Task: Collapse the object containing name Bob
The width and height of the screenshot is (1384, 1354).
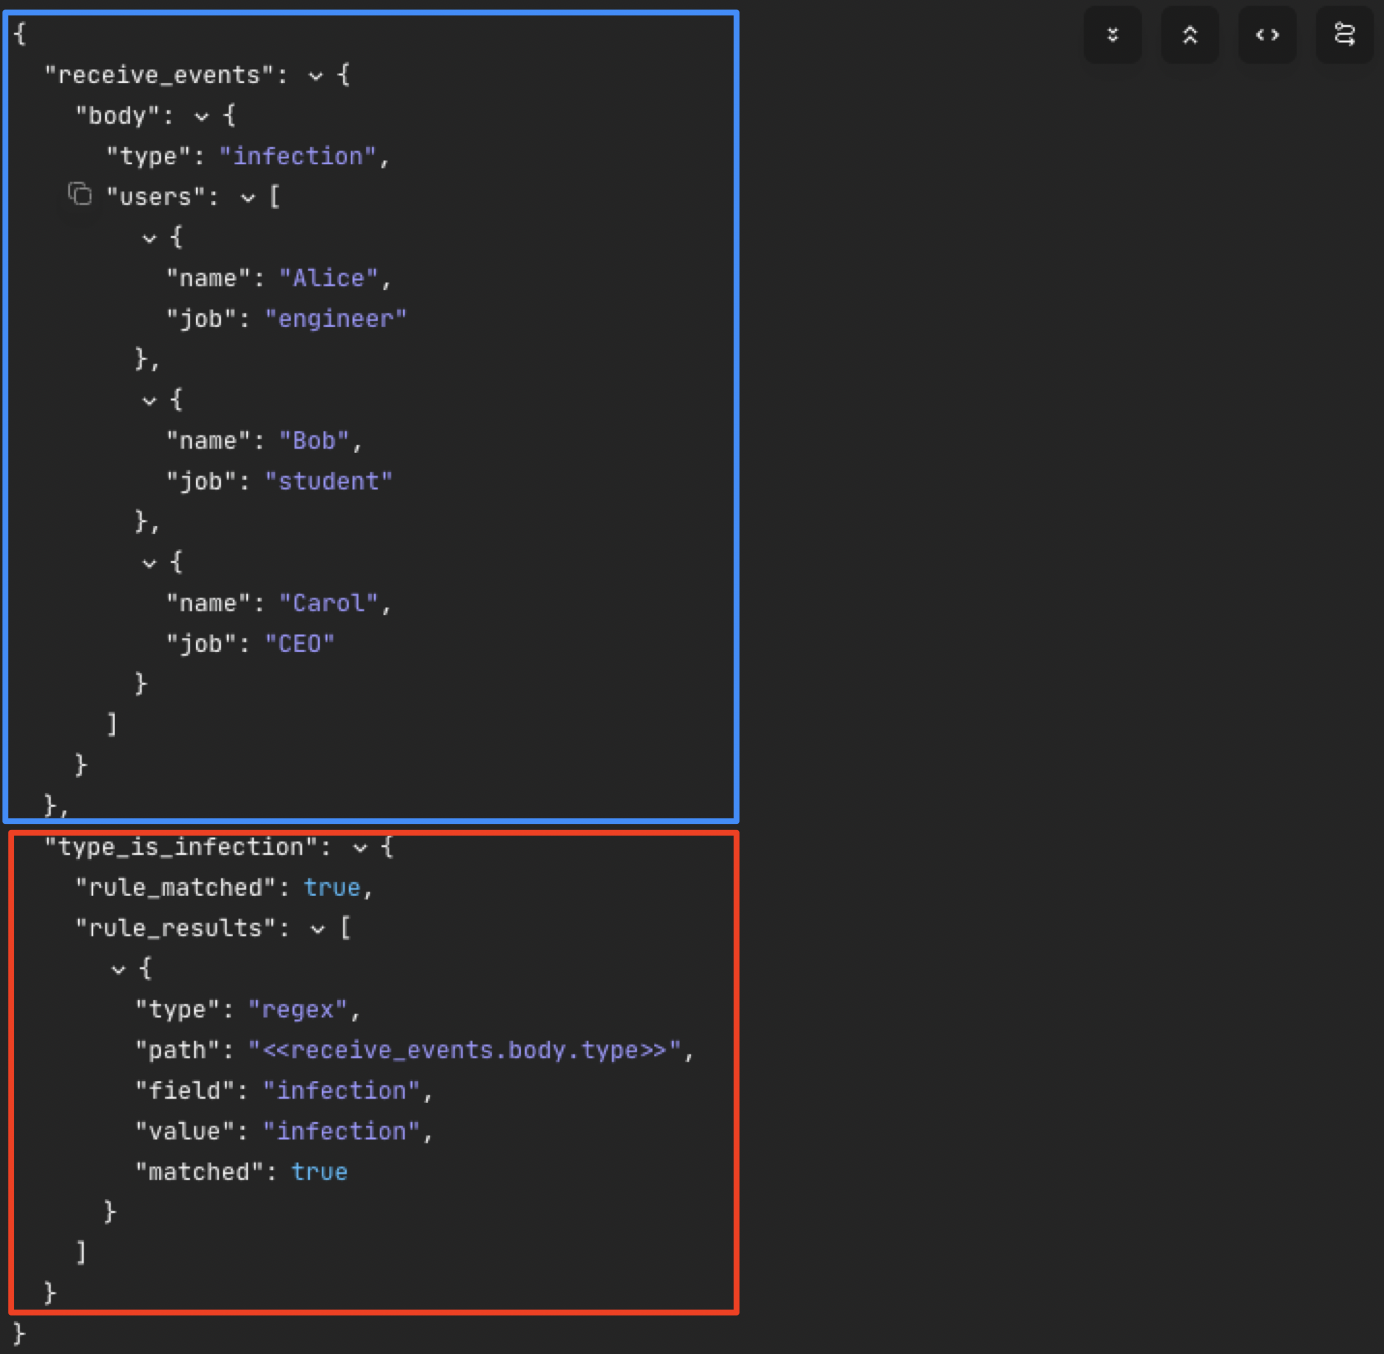Action: click(x=150, y=400)
